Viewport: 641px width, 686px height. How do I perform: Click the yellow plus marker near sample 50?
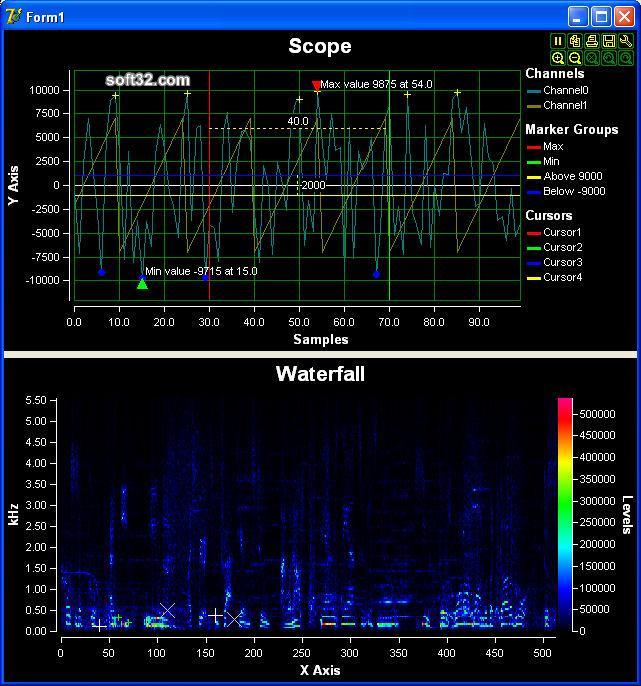pos(299,100)
